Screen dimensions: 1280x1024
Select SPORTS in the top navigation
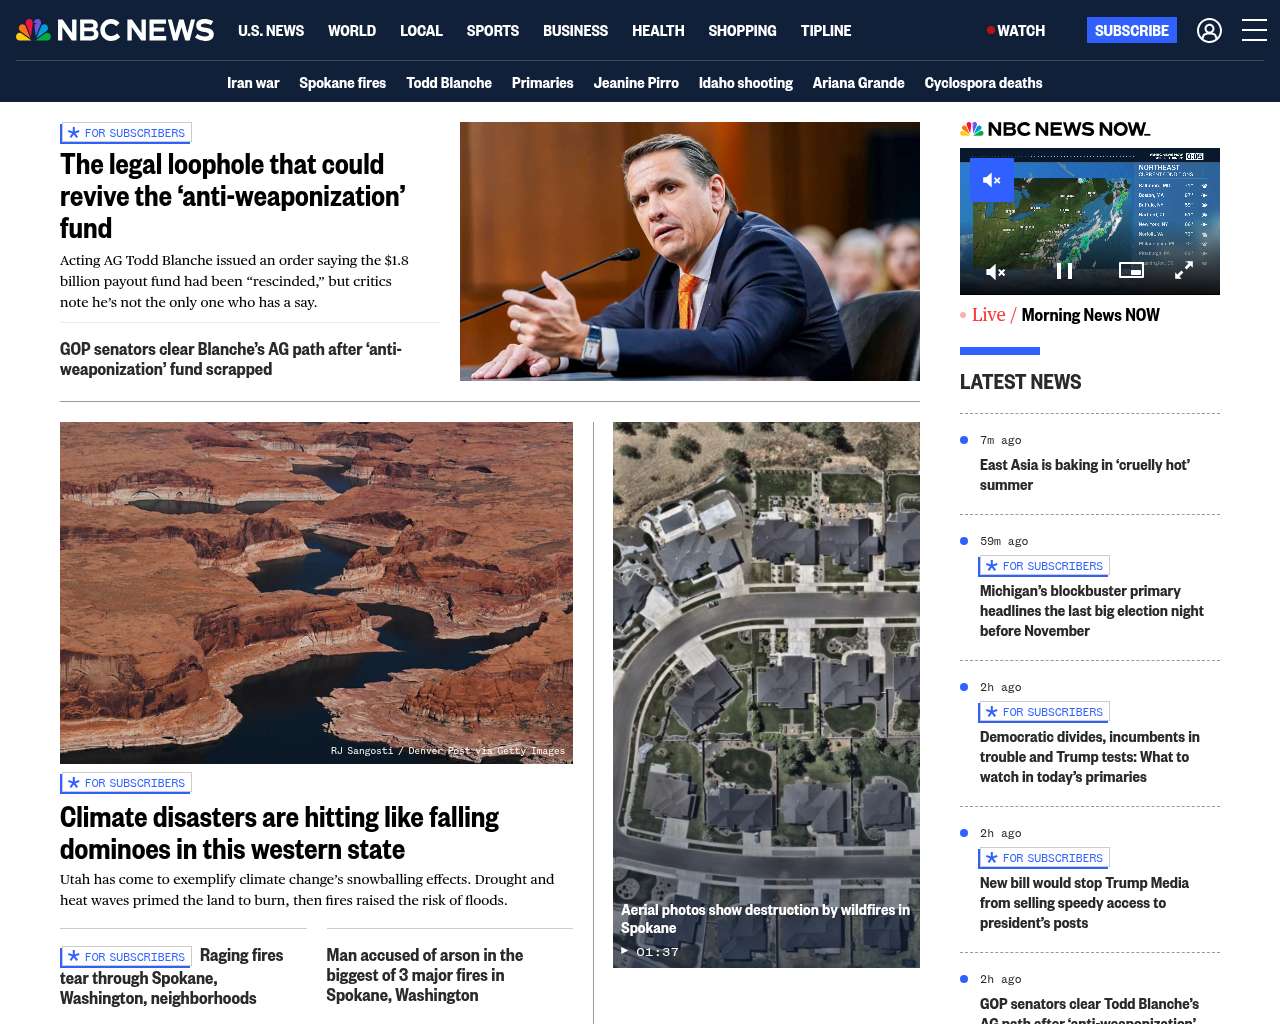pos(493,31)
